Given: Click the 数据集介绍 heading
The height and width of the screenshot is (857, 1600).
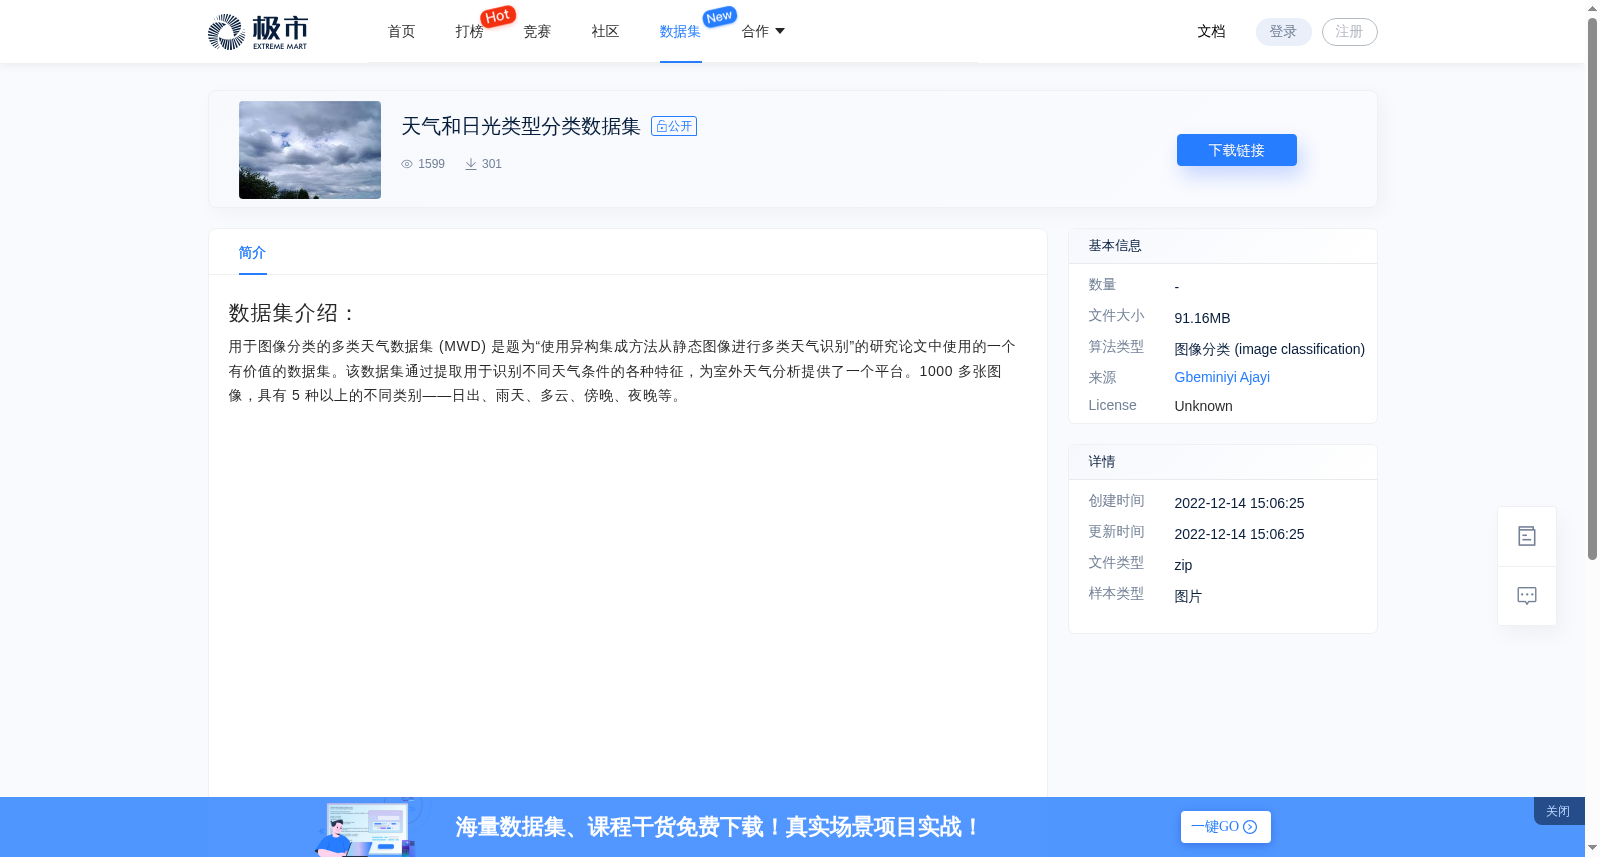Looking at the screenshot, I should click(x=293, y=313).
